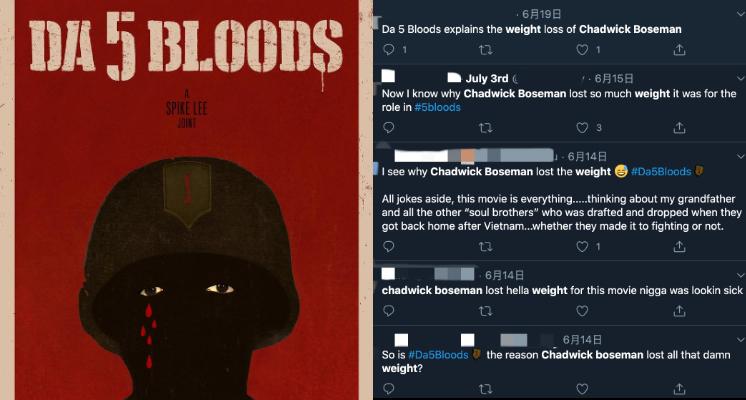This screenshot has height=400, width=746.
Task: Open chevron menu on 'I see why' tweet
Action: (x=741, y=156)
